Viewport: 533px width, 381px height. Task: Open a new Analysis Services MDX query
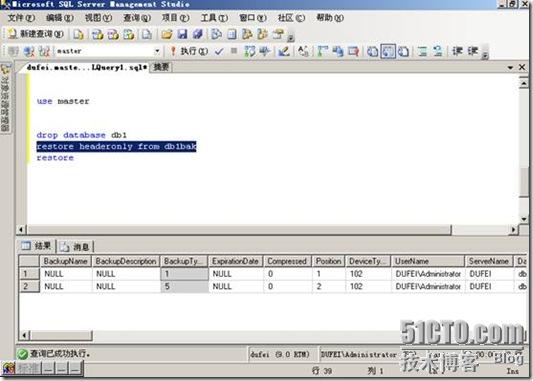[98, 34]
